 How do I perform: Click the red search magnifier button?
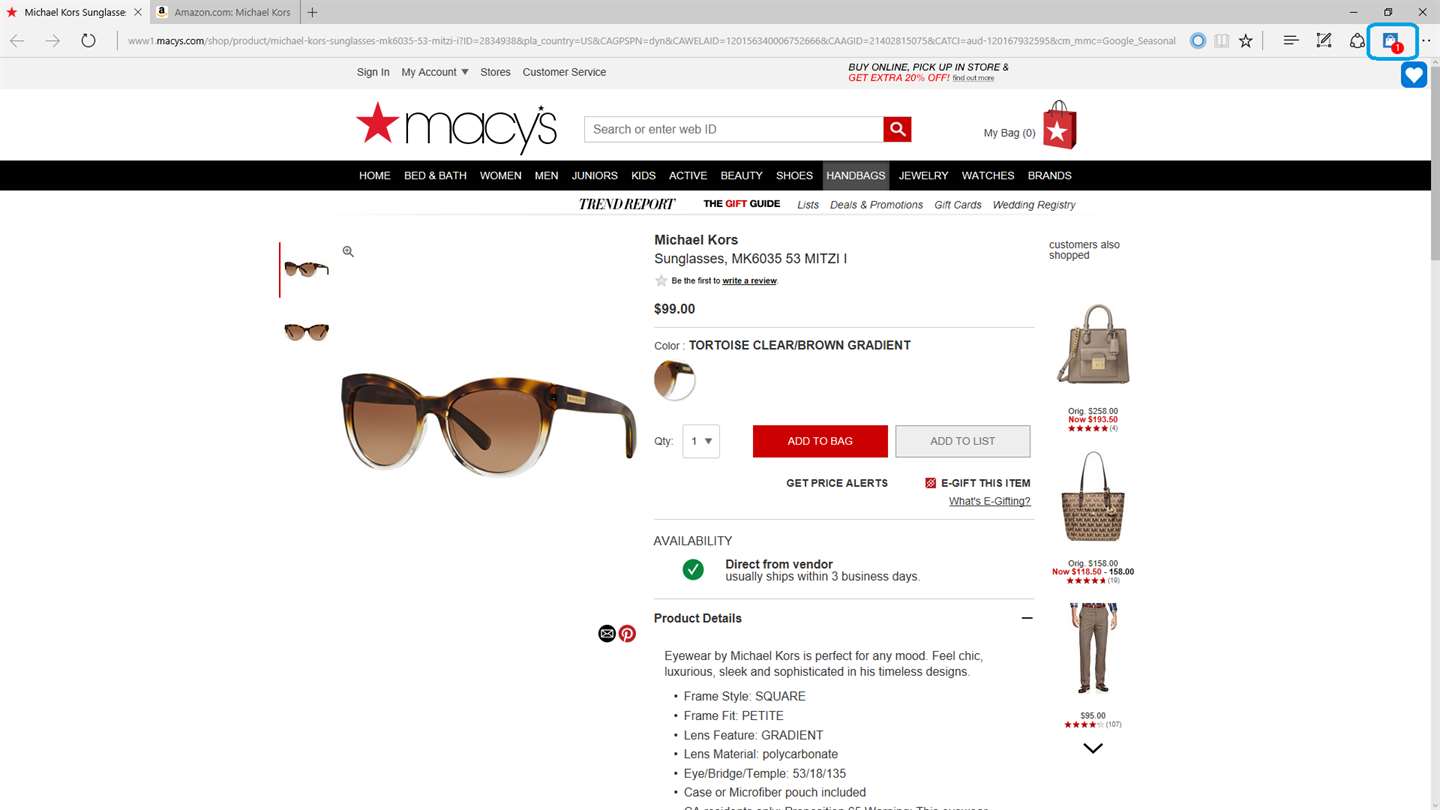point(897,129)
